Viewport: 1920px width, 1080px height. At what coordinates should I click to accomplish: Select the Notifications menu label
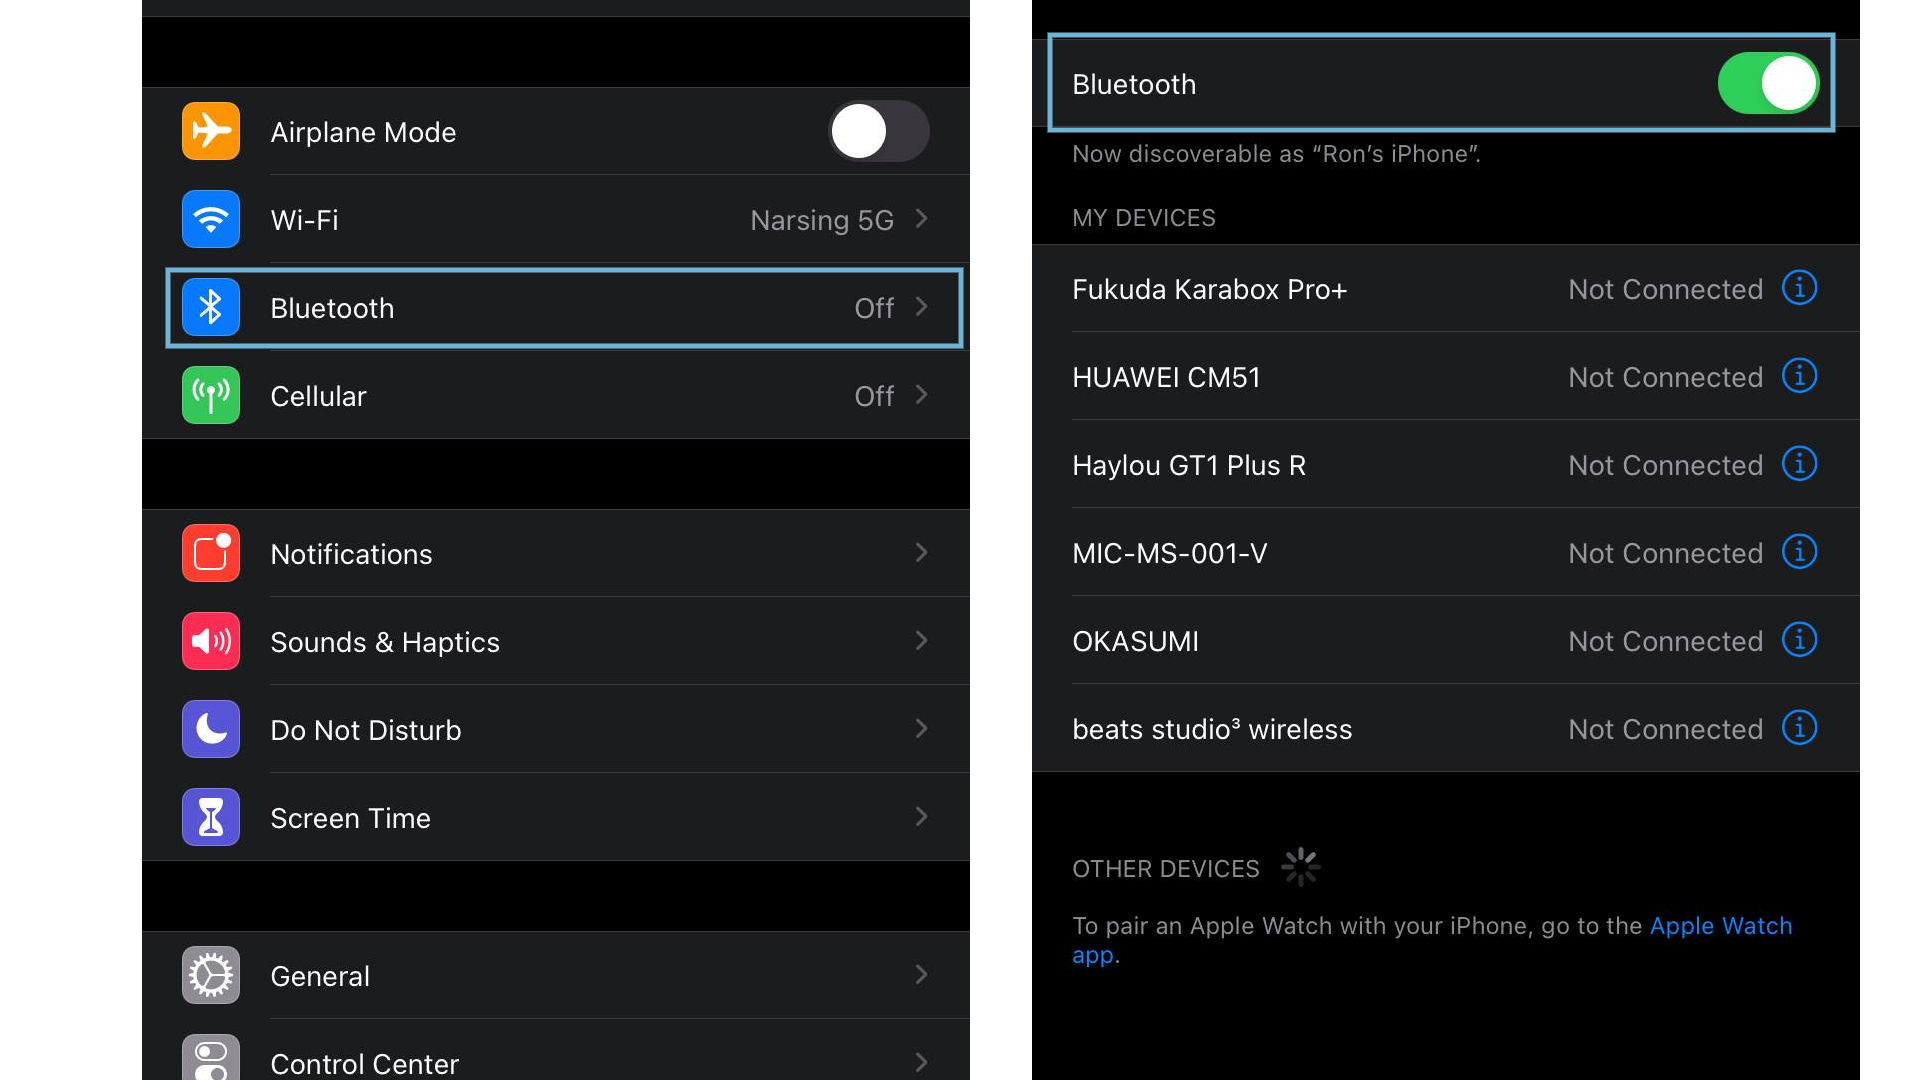click(x=351, y=554)
